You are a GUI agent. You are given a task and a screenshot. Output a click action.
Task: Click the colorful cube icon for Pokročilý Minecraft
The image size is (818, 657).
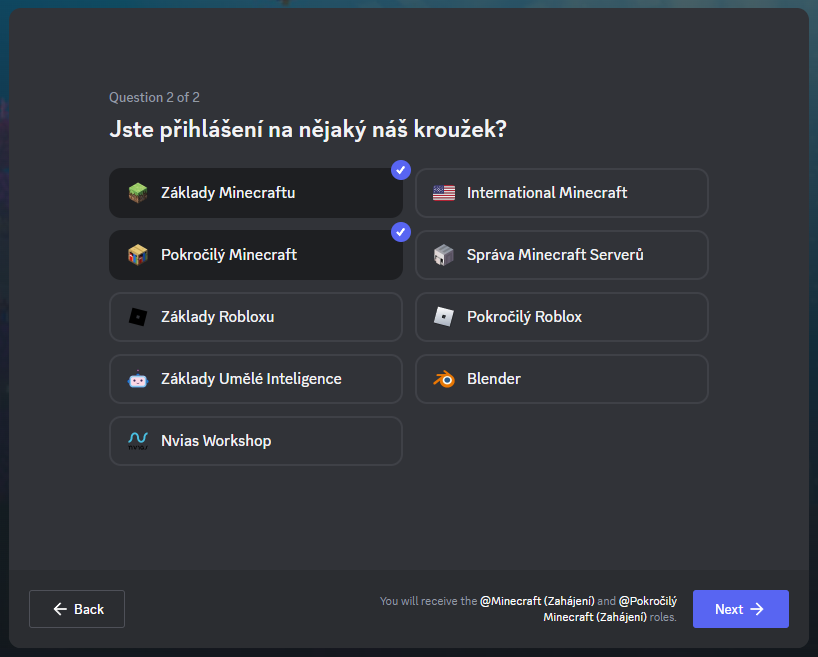click(138, 255)
